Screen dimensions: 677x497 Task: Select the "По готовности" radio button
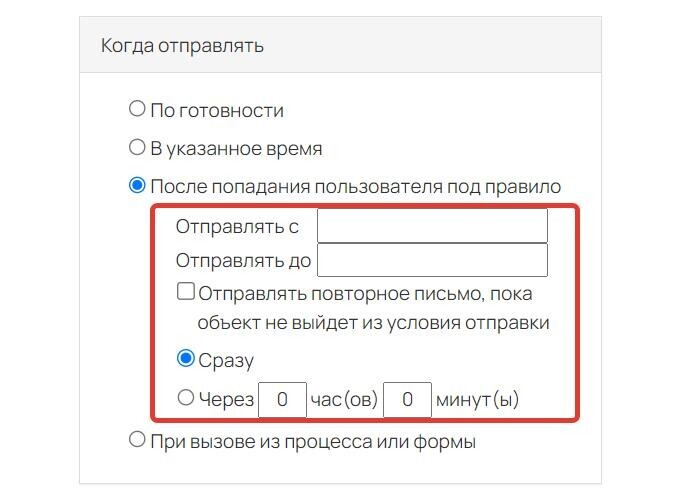click(137, 108)
